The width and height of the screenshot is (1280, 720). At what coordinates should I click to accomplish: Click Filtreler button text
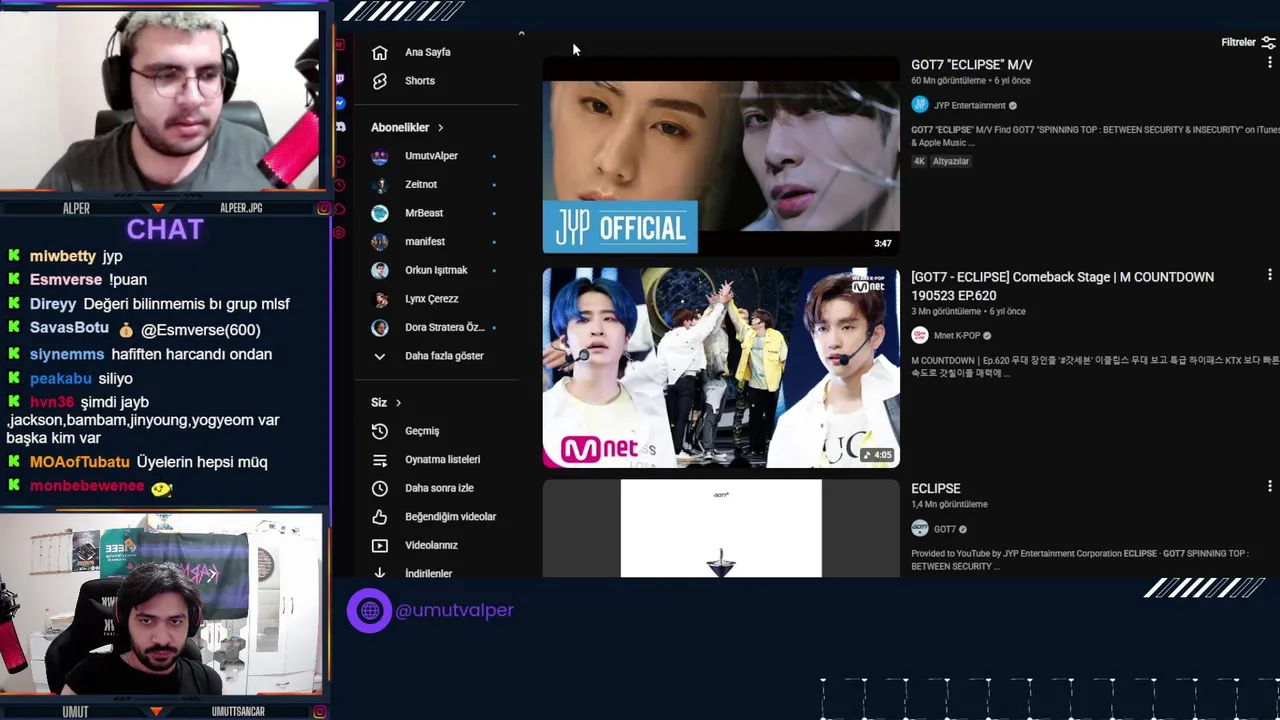1238,42
